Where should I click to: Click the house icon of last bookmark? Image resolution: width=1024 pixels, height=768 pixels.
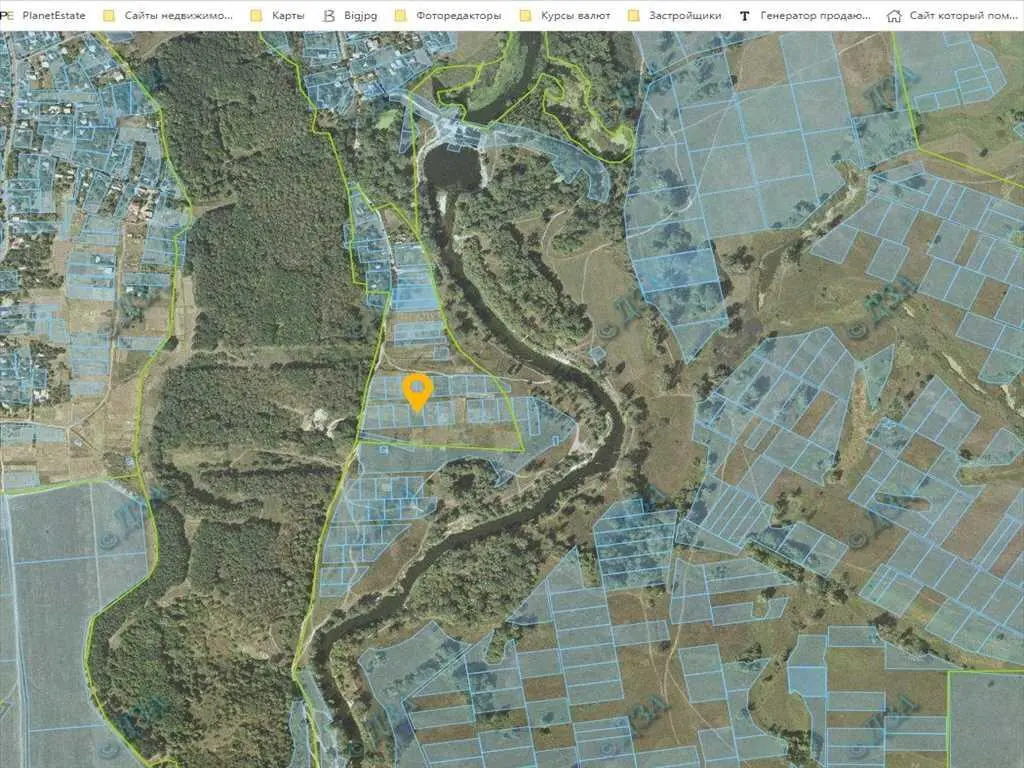[894, 16]
